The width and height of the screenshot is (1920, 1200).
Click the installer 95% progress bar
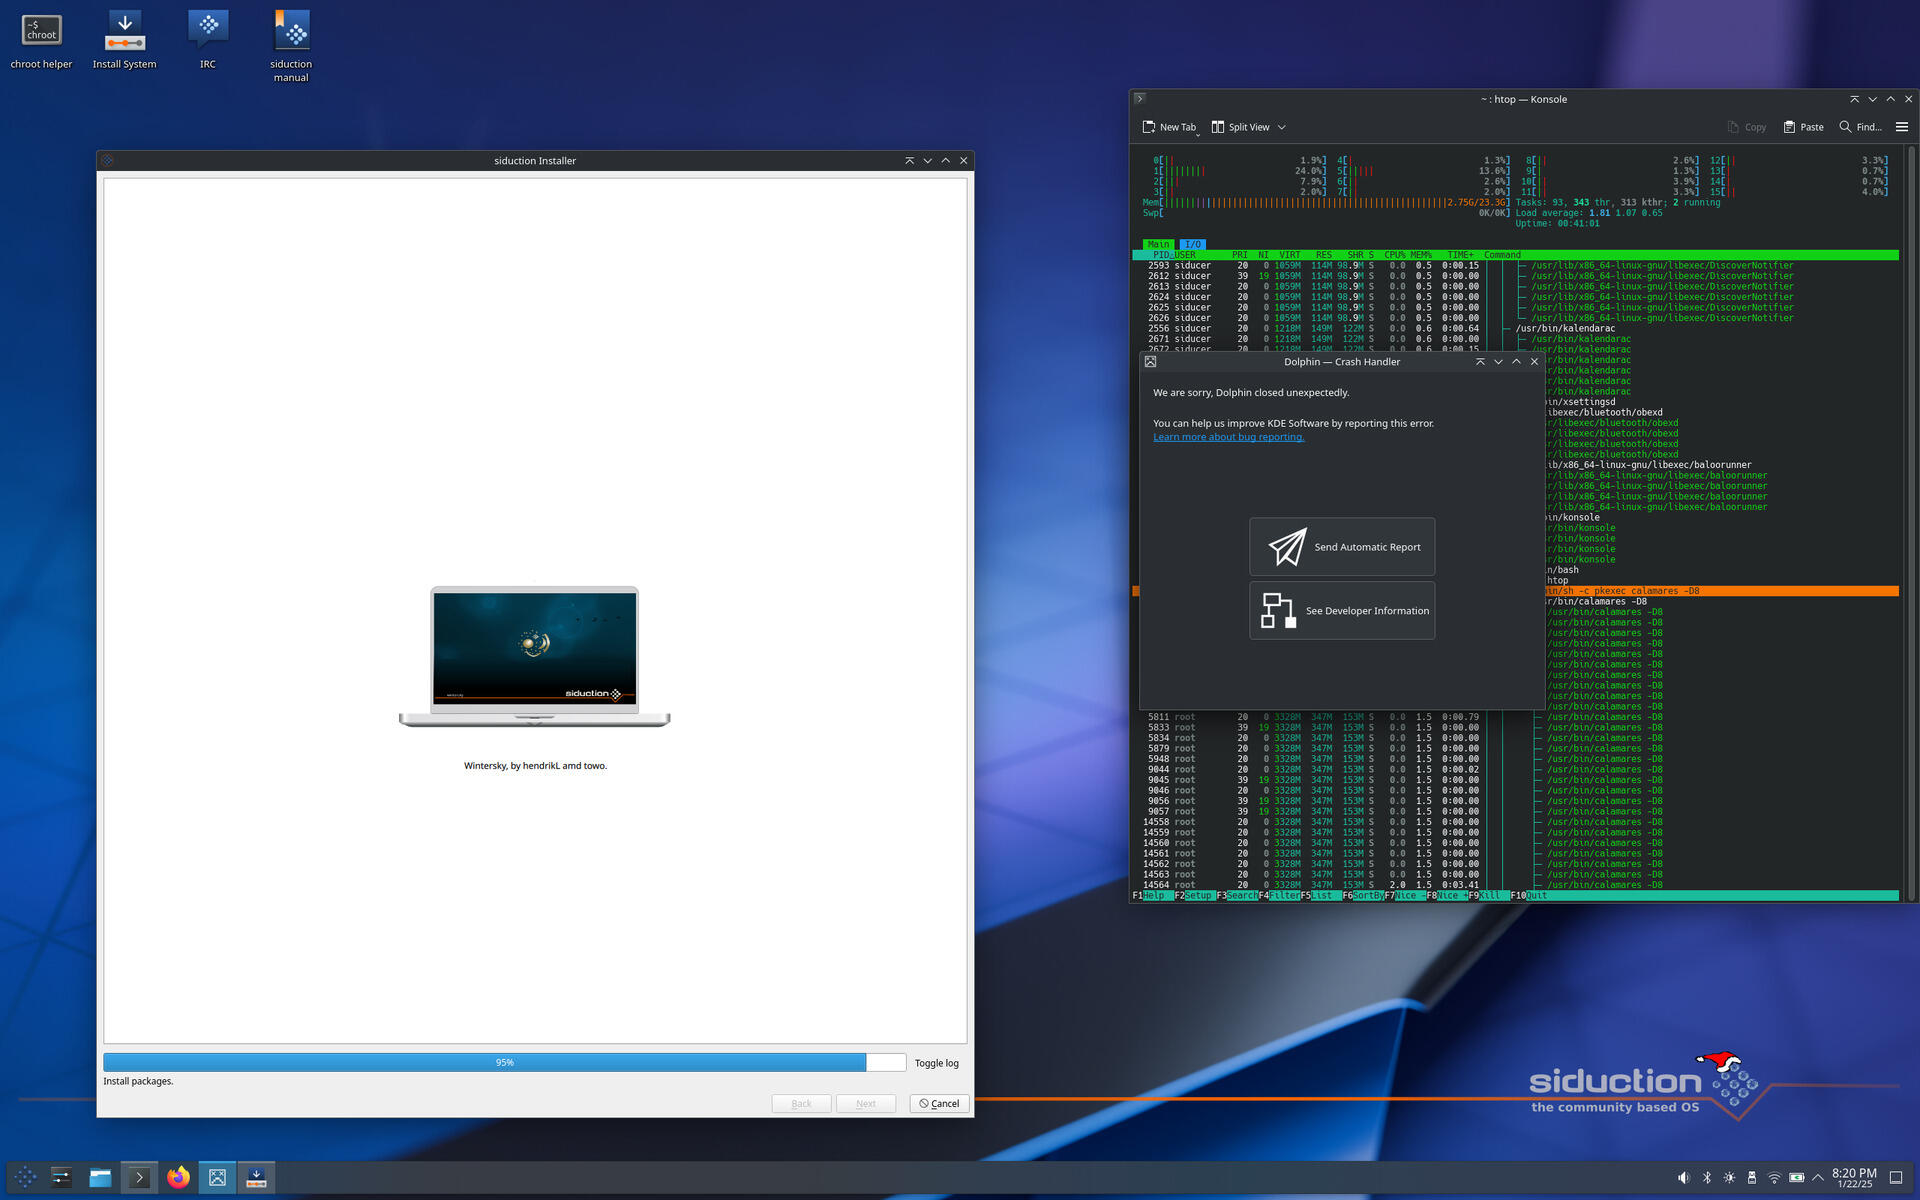pyautogui.click(x=504, y=1063)
